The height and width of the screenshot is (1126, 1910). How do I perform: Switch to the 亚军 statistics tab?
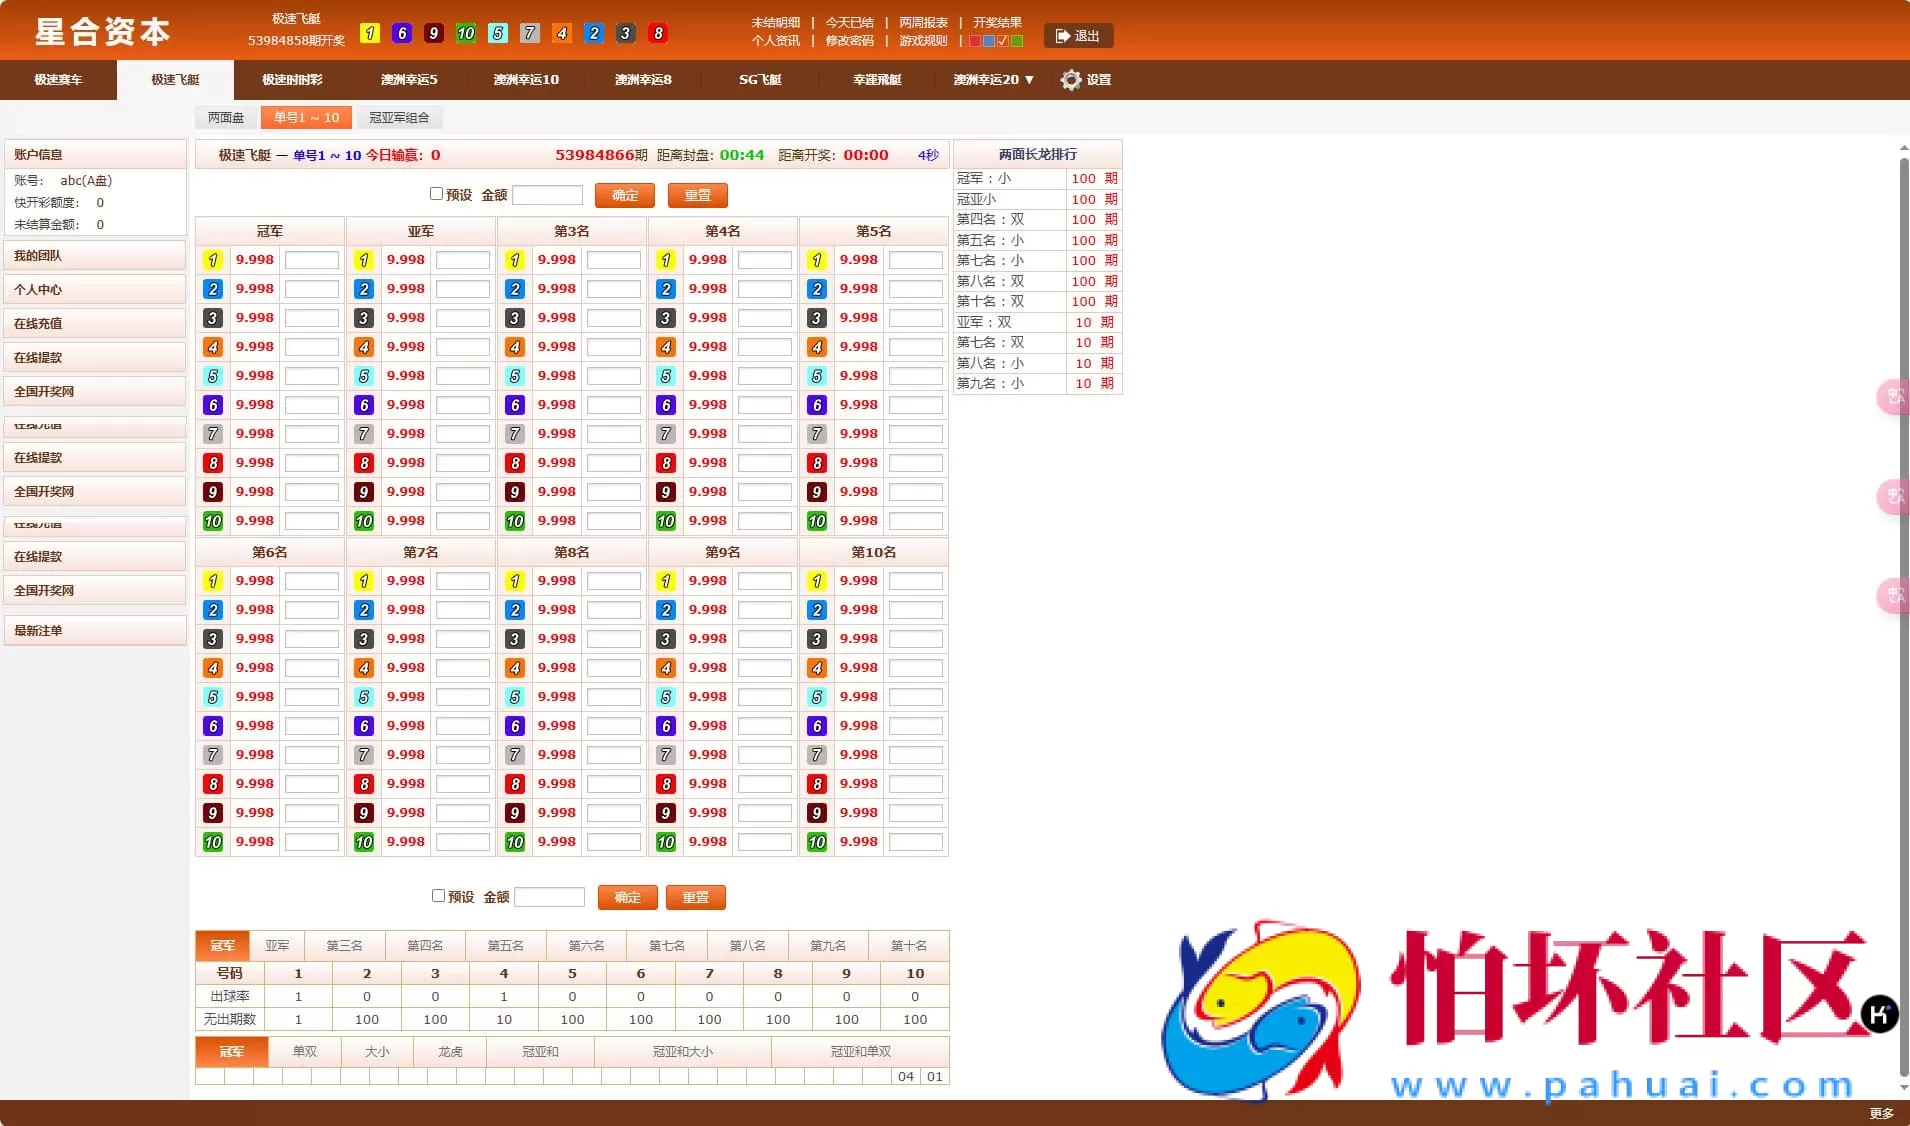(x=278, y=945)
